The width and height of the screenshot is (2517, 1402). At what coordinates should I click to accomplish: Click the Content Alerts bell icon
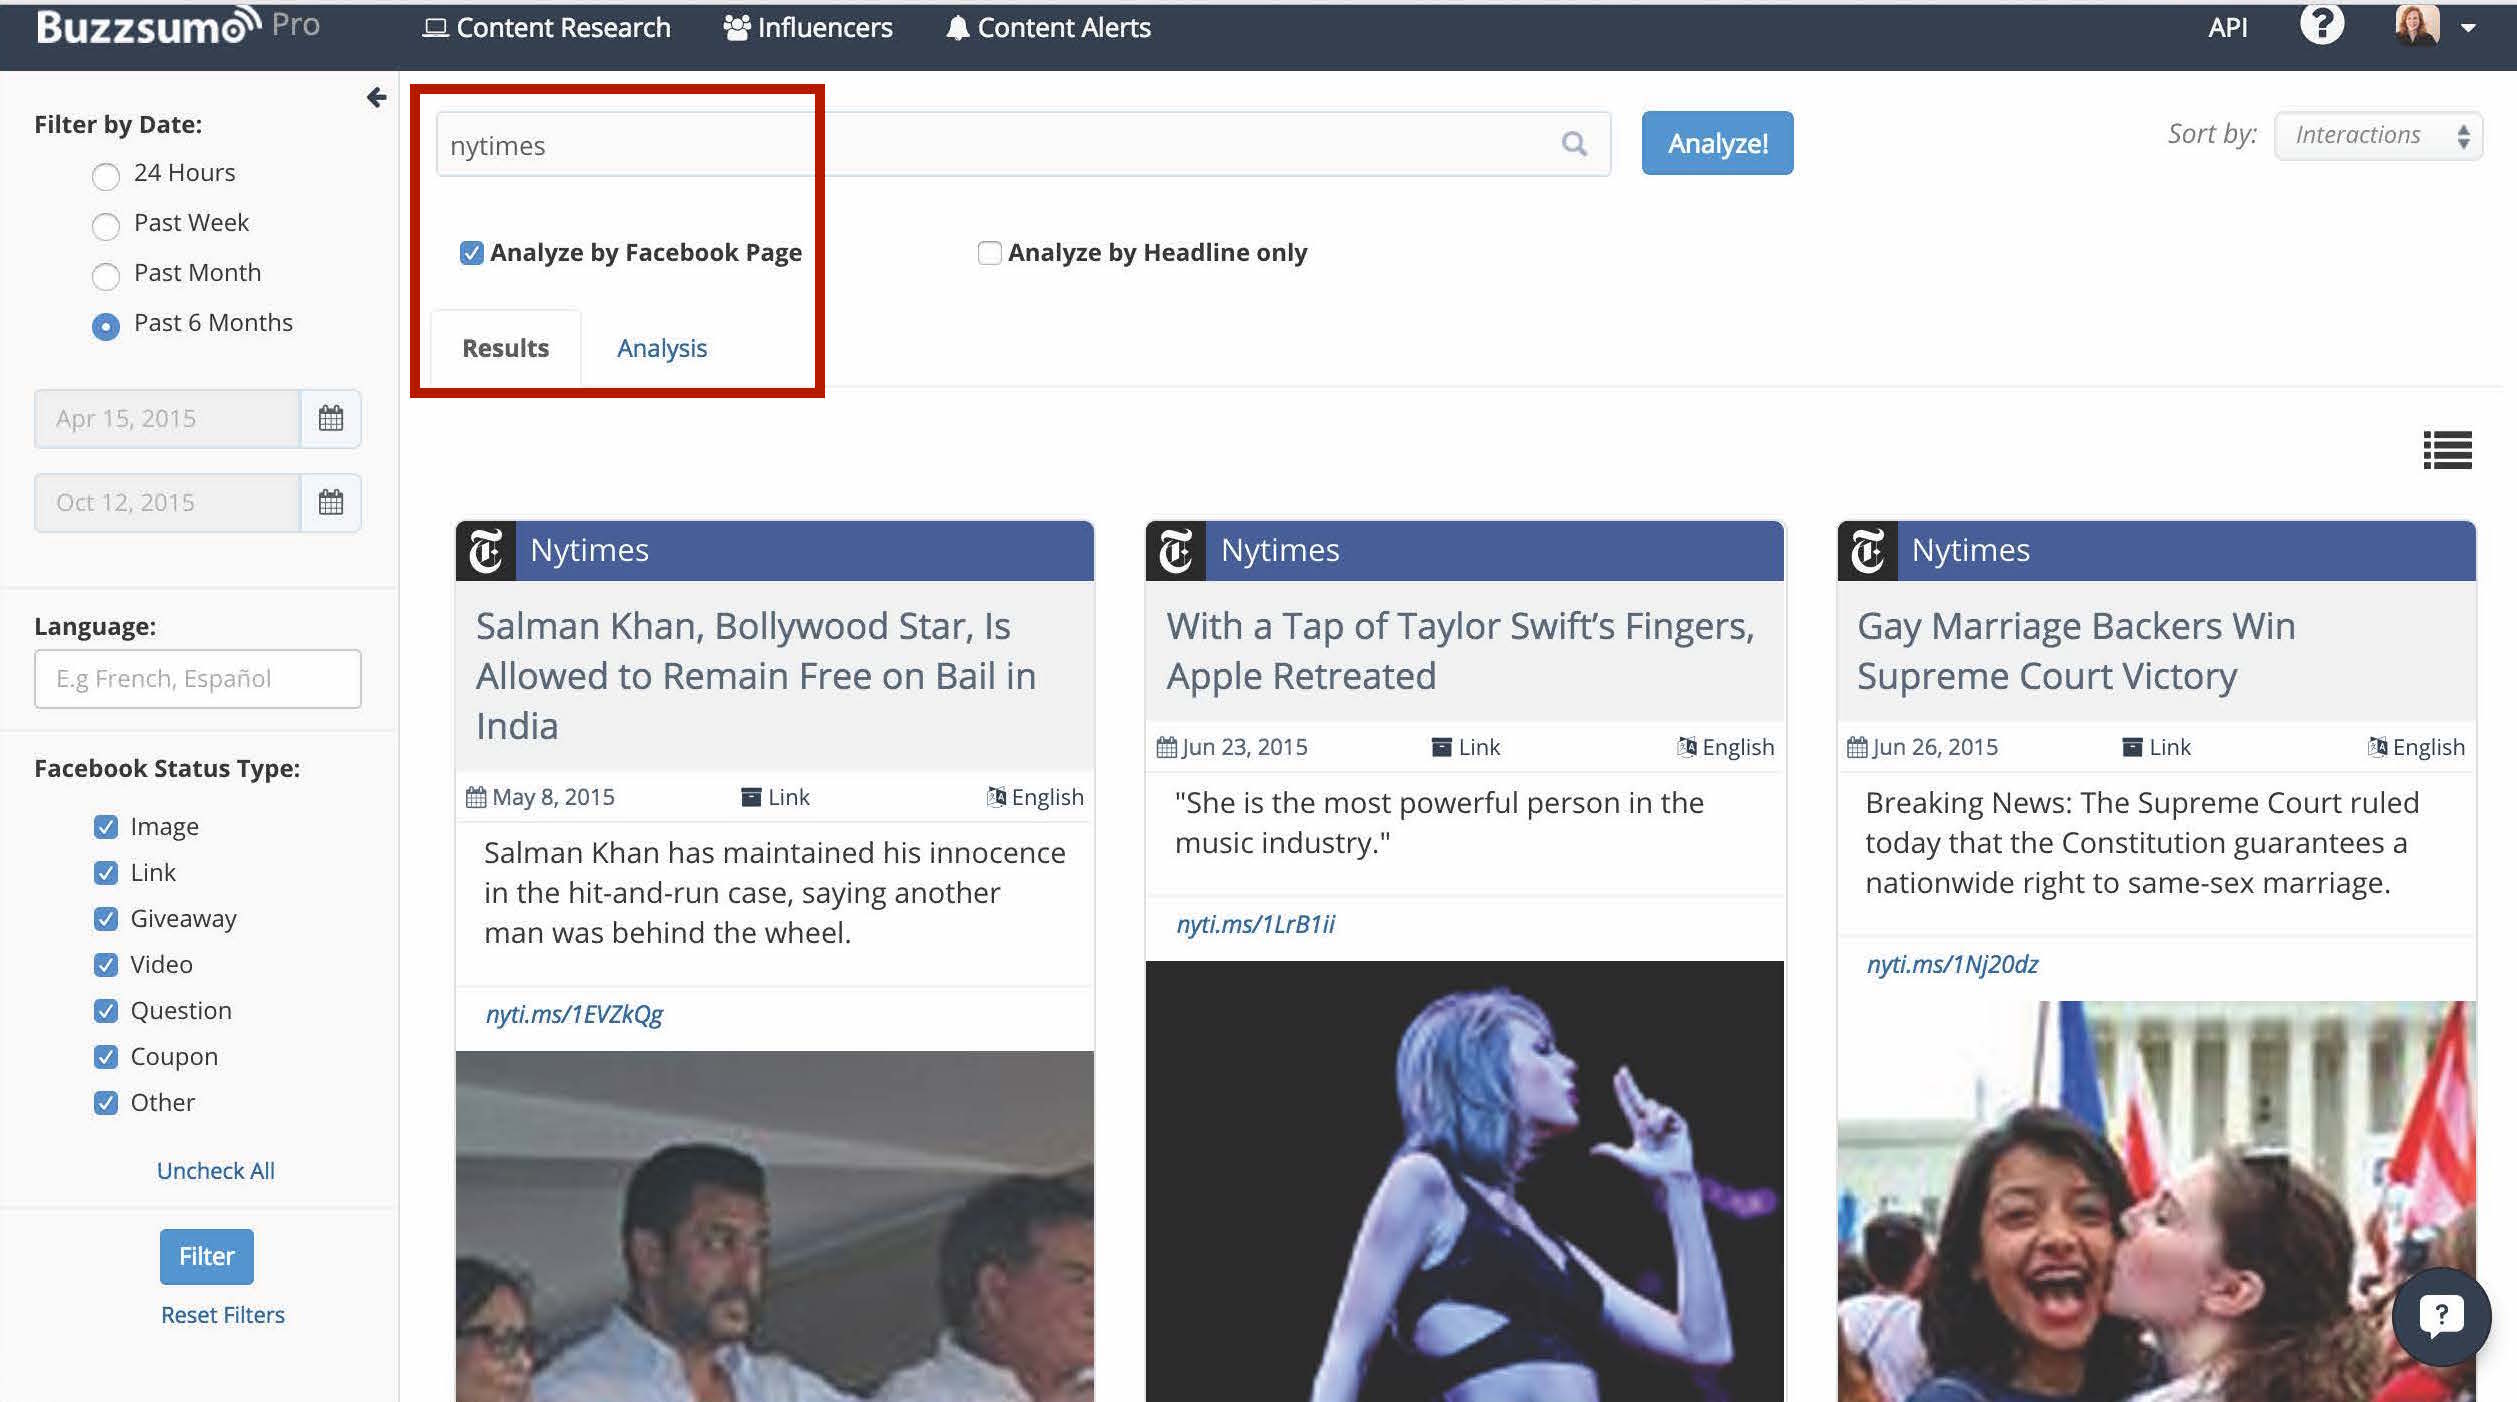coord(957,28)
